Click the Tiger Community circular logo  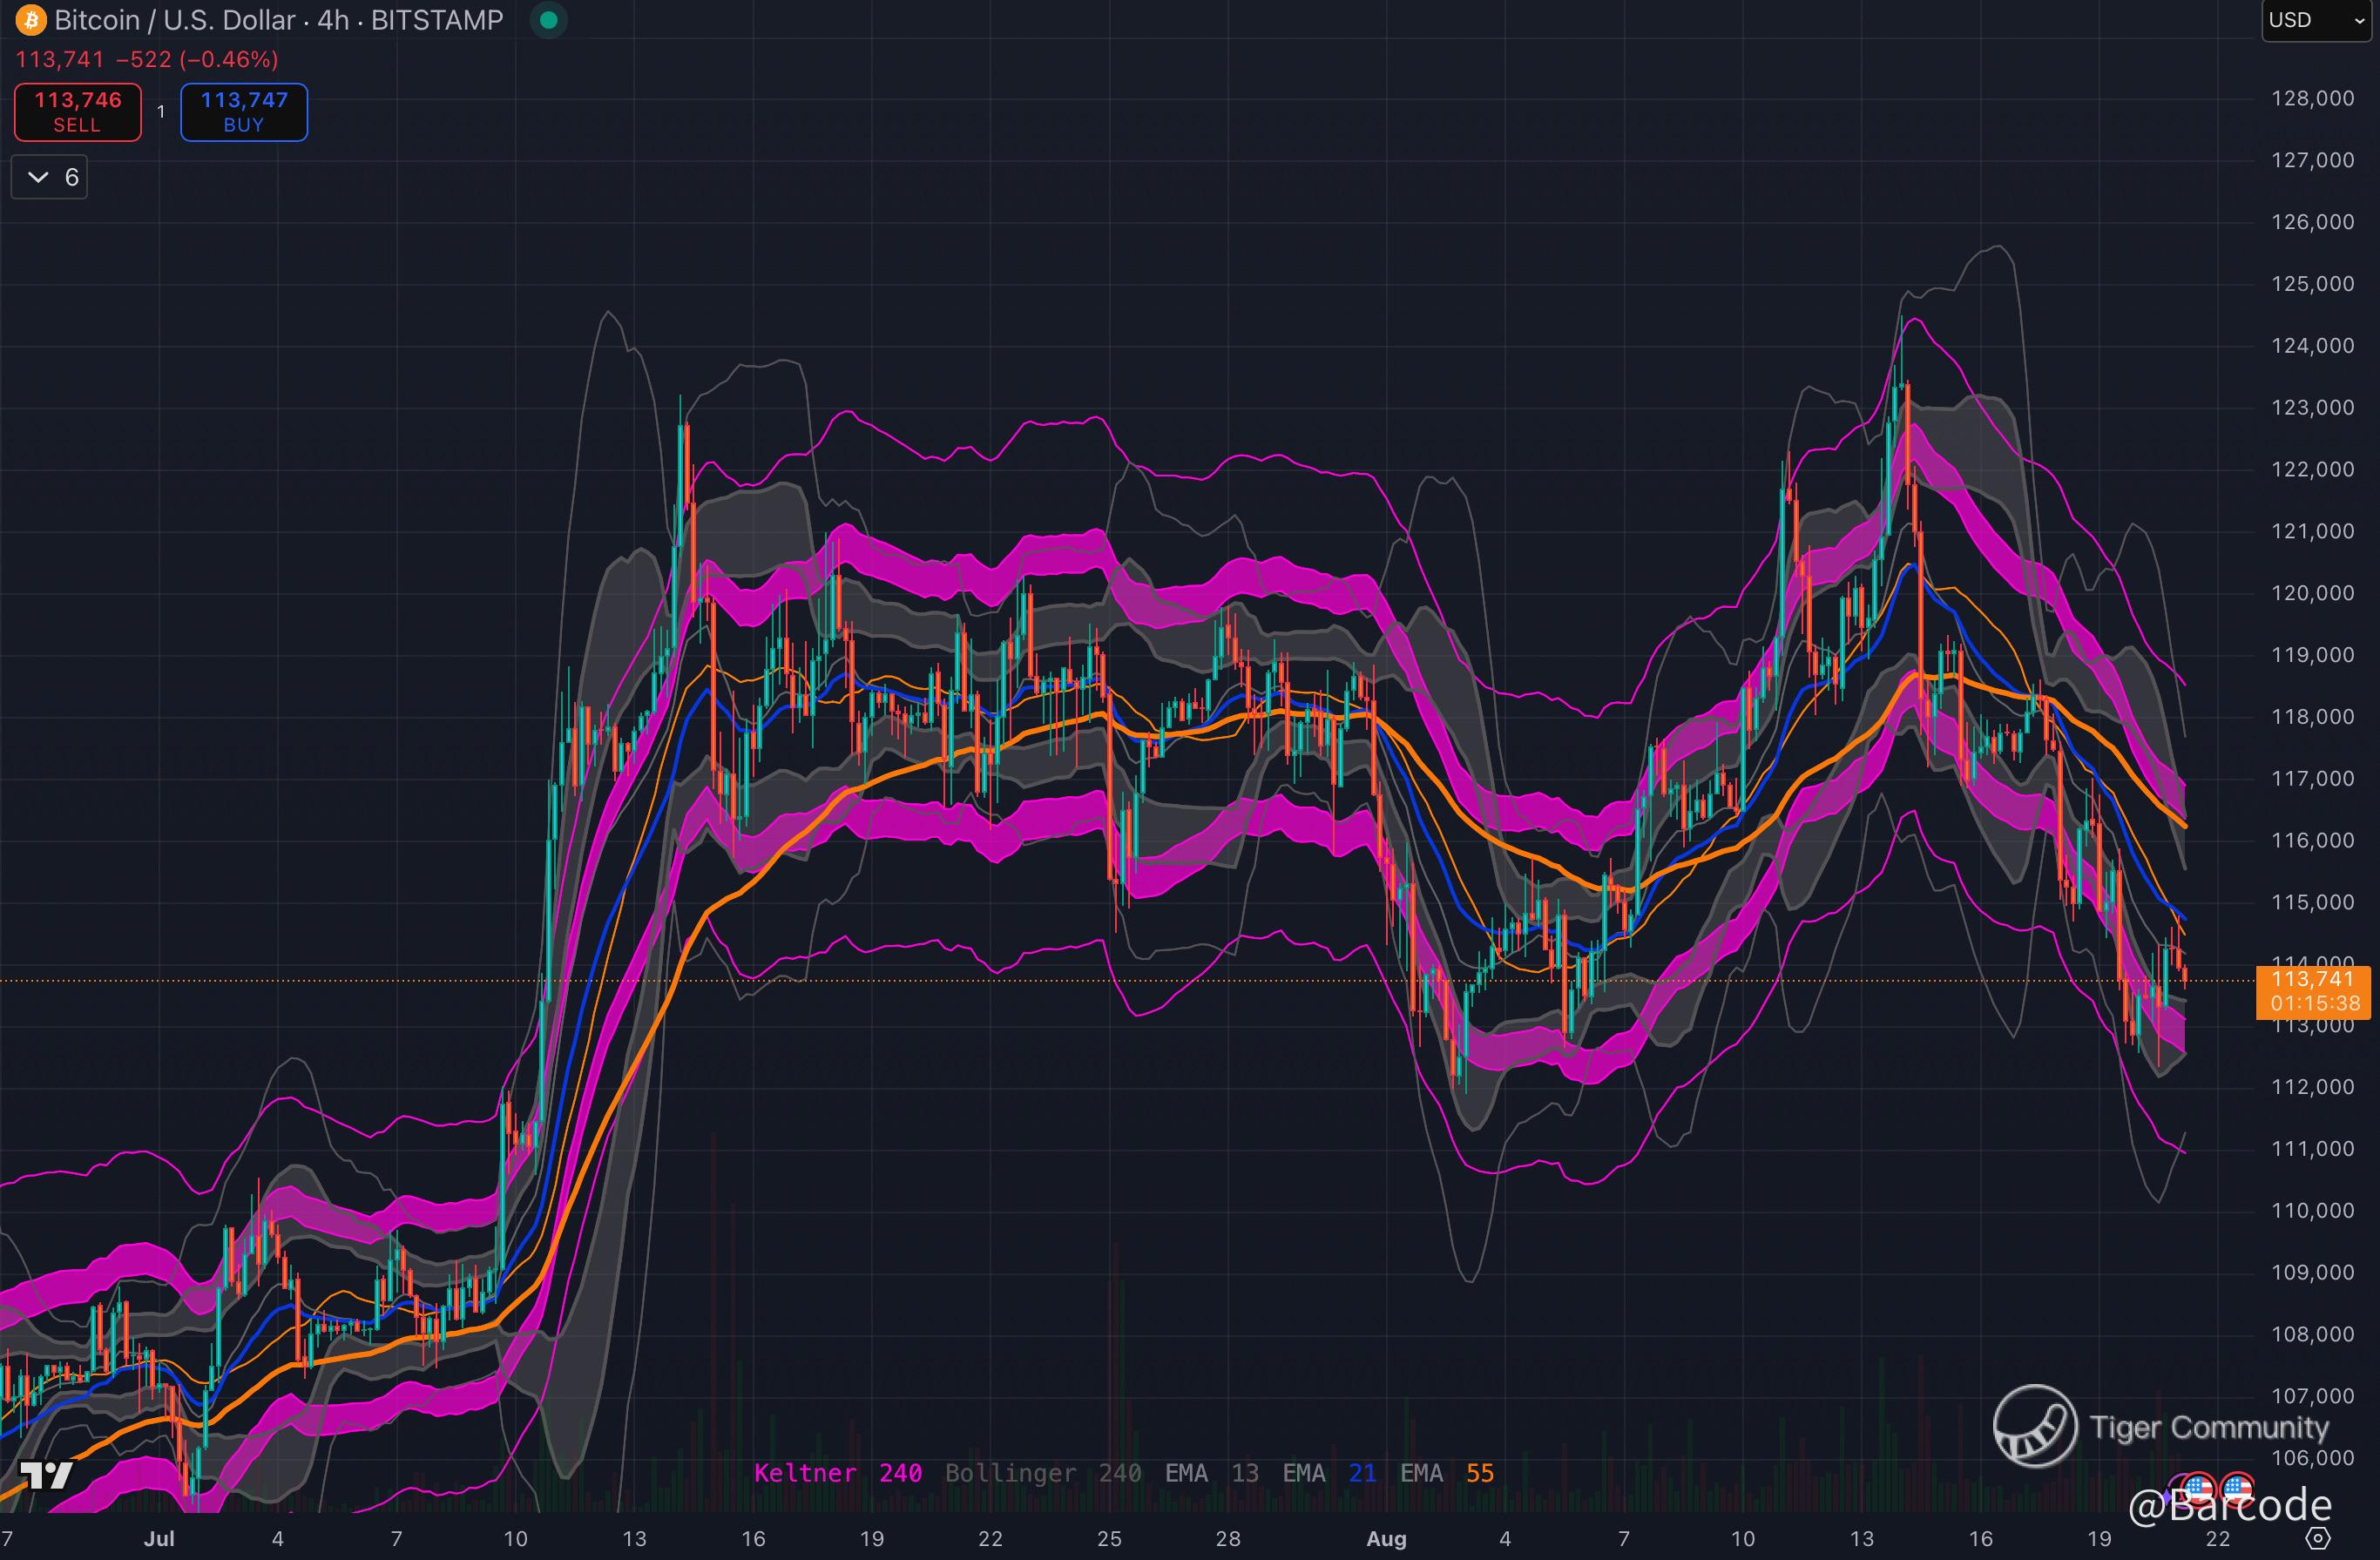coord(2034,1426)
